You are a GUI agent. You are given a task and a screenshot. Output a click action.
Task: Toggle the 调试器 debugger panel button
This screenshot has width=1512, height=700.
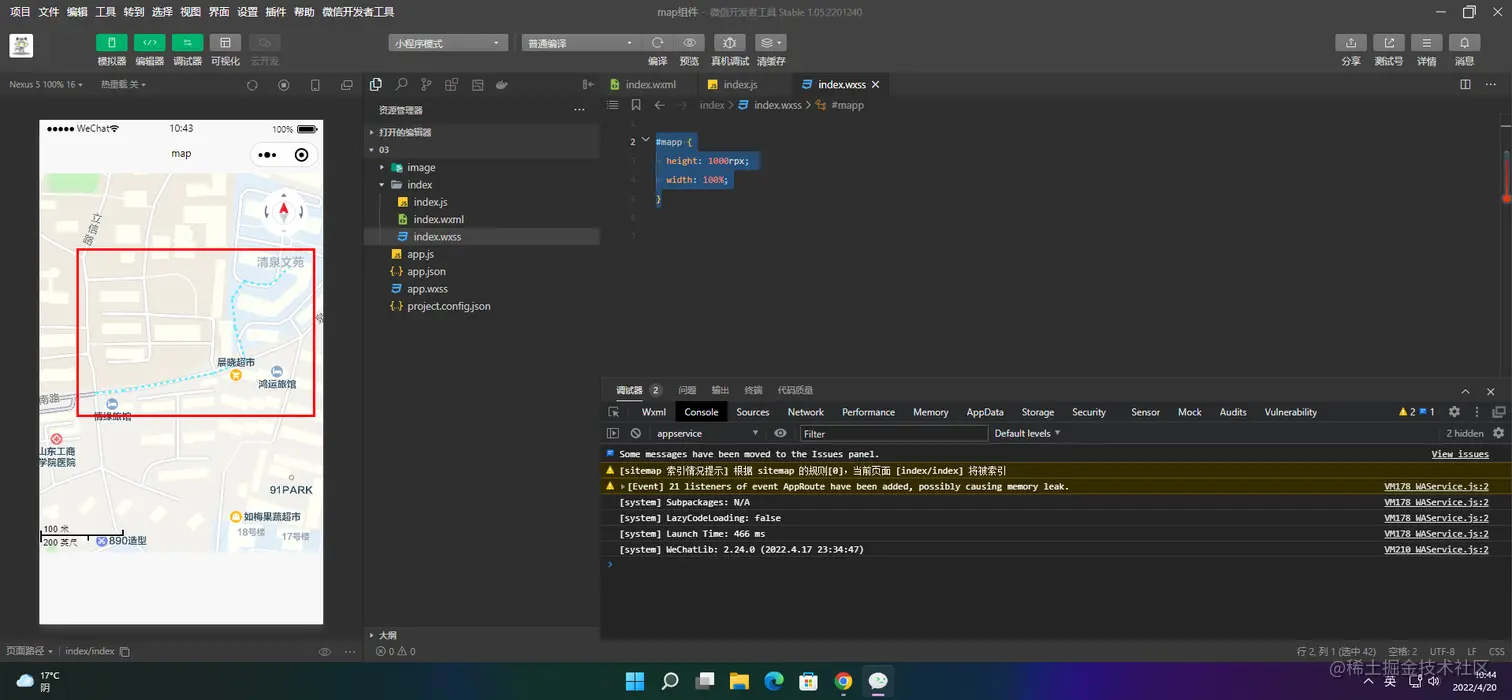click(187, 43)
